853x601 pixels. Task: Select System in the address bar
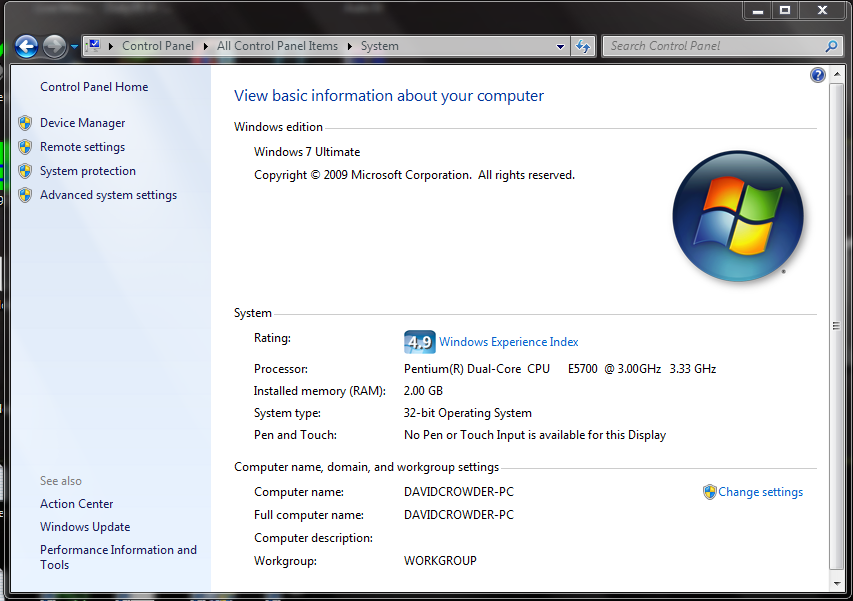coord(380,46)
